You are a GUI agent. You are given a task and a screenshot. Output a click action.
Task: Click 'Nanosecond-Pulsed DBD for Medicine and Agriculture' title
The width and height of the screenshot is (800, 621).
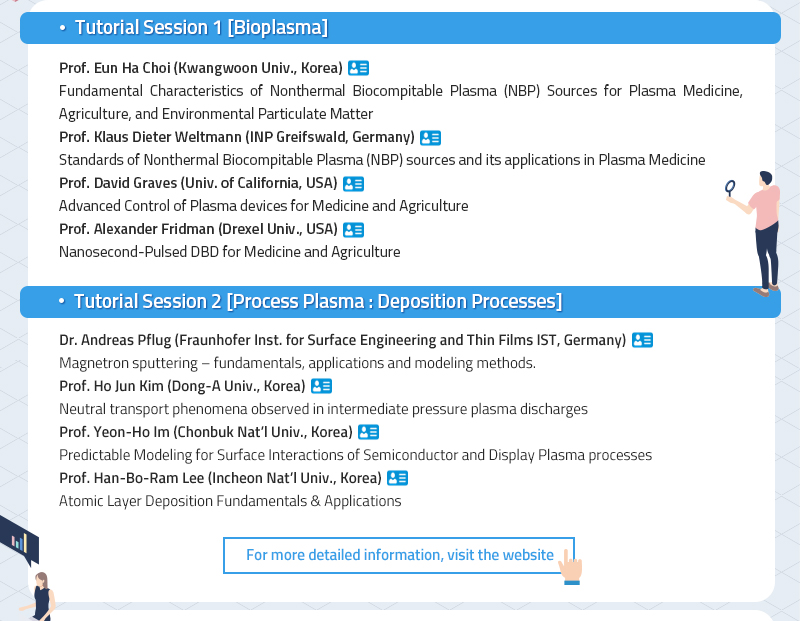pyautogui.click(x=230, y=252)
